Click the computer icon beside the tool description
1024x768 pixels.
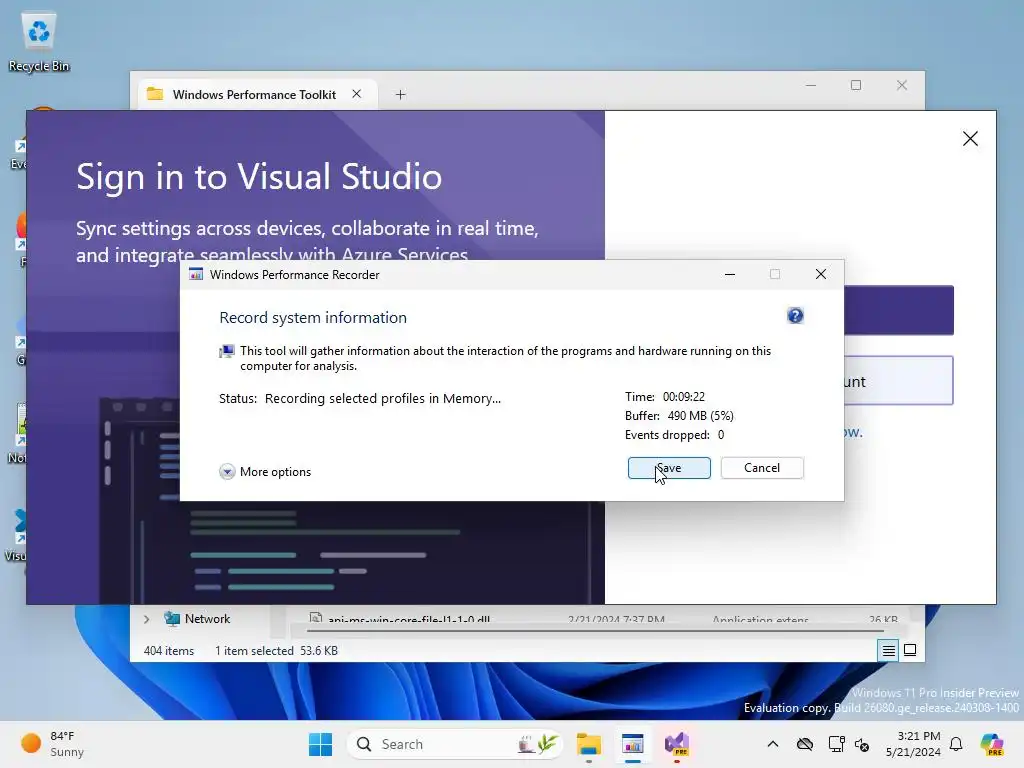[x=227, y=352]
